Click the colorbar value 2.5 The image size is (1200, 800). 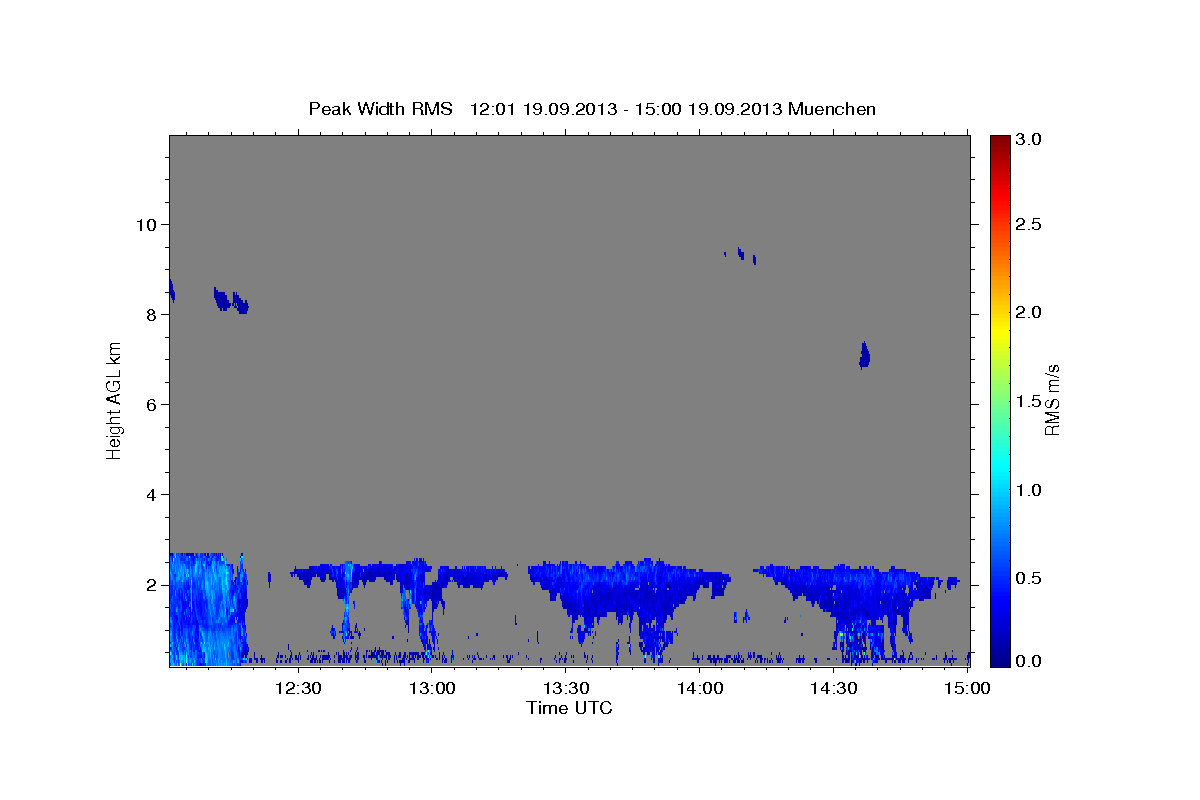(1030, 224)
